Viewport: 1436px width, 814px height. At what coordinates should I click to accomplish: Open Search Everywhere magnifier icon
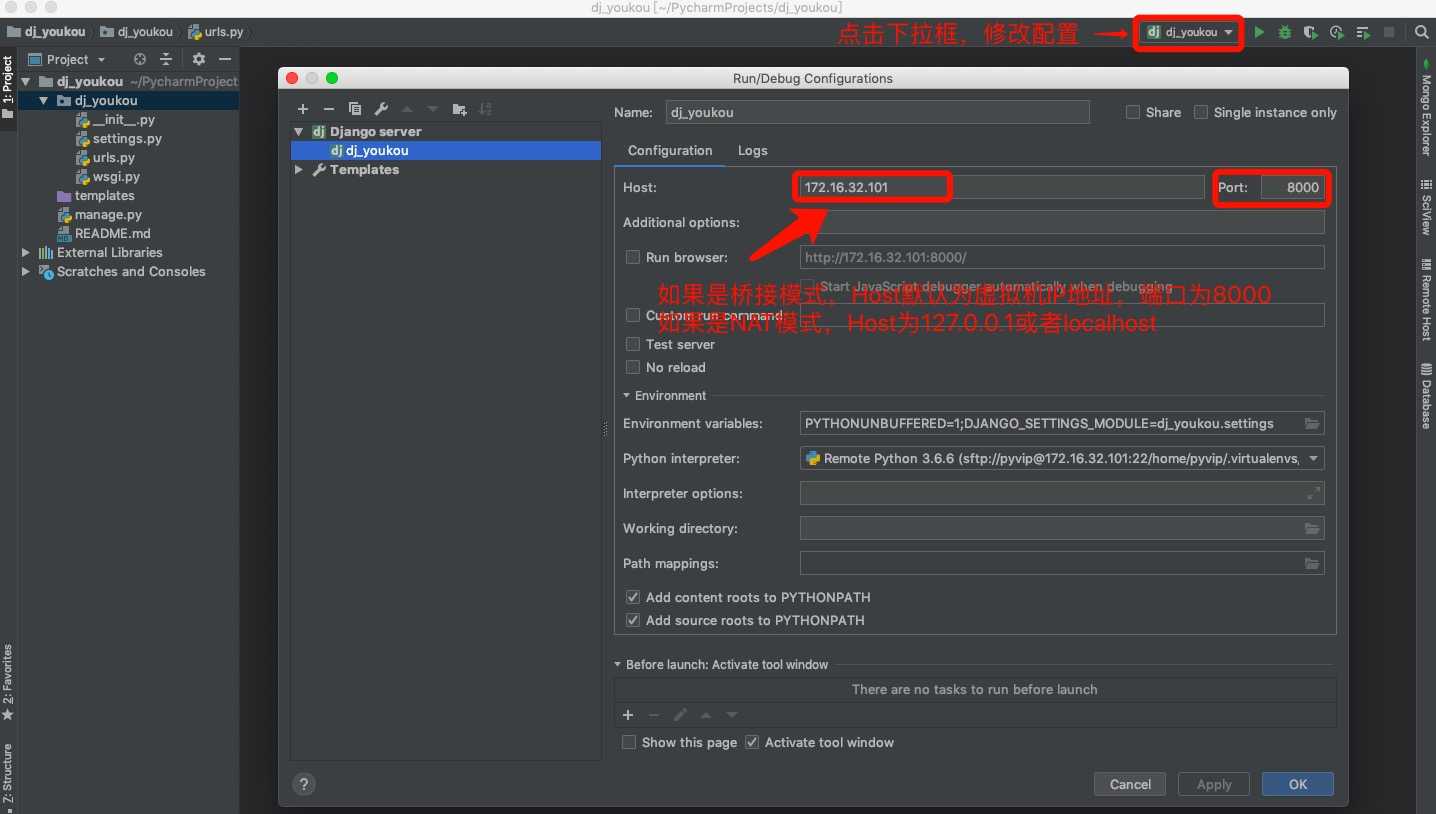(1421, 32)
